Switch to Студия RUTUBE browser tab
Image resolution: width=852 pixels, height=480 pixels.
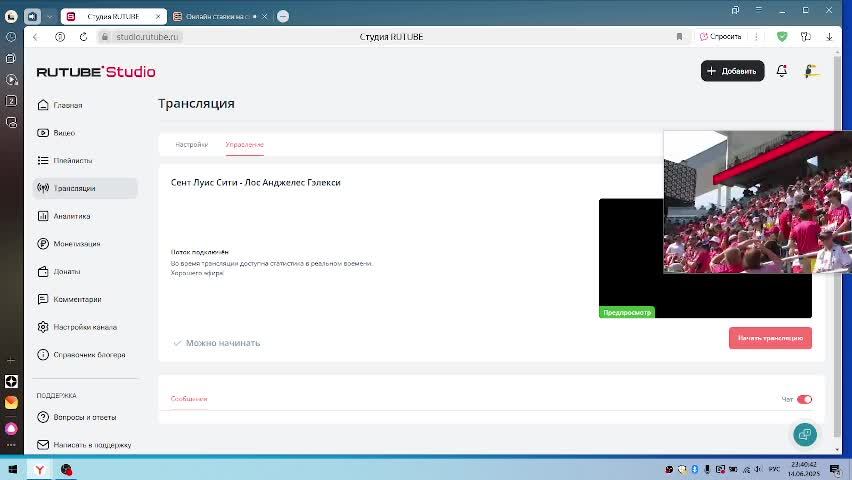113,17
